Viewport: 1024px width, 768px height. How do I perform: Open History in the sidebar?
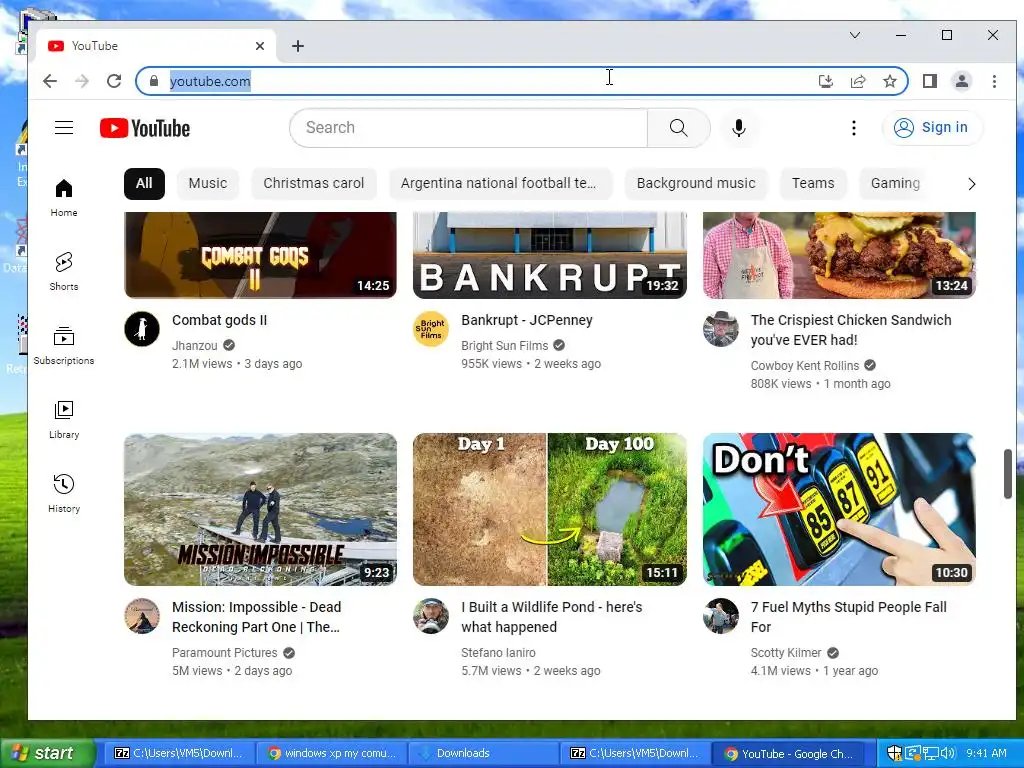(x=64, y=493)
